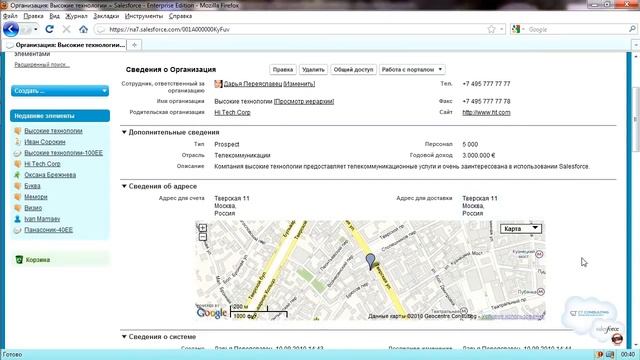Open recent item Ivan Mamaev
Image resolution: width=640 pixels, height=360 pixels.
(x=42, y=219)
